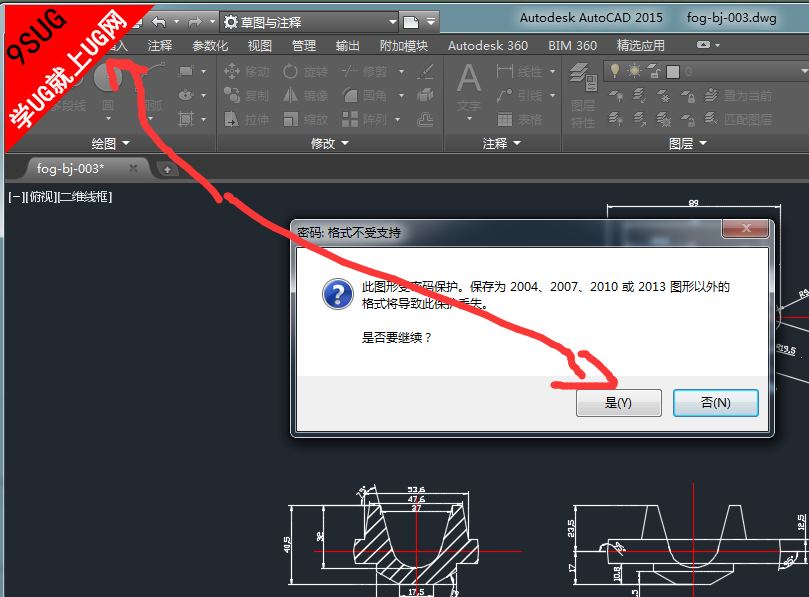Toggle layer 0 on/off light bulb
The height and width of the screenshot is (597, 809).
[x=614, y=71]
